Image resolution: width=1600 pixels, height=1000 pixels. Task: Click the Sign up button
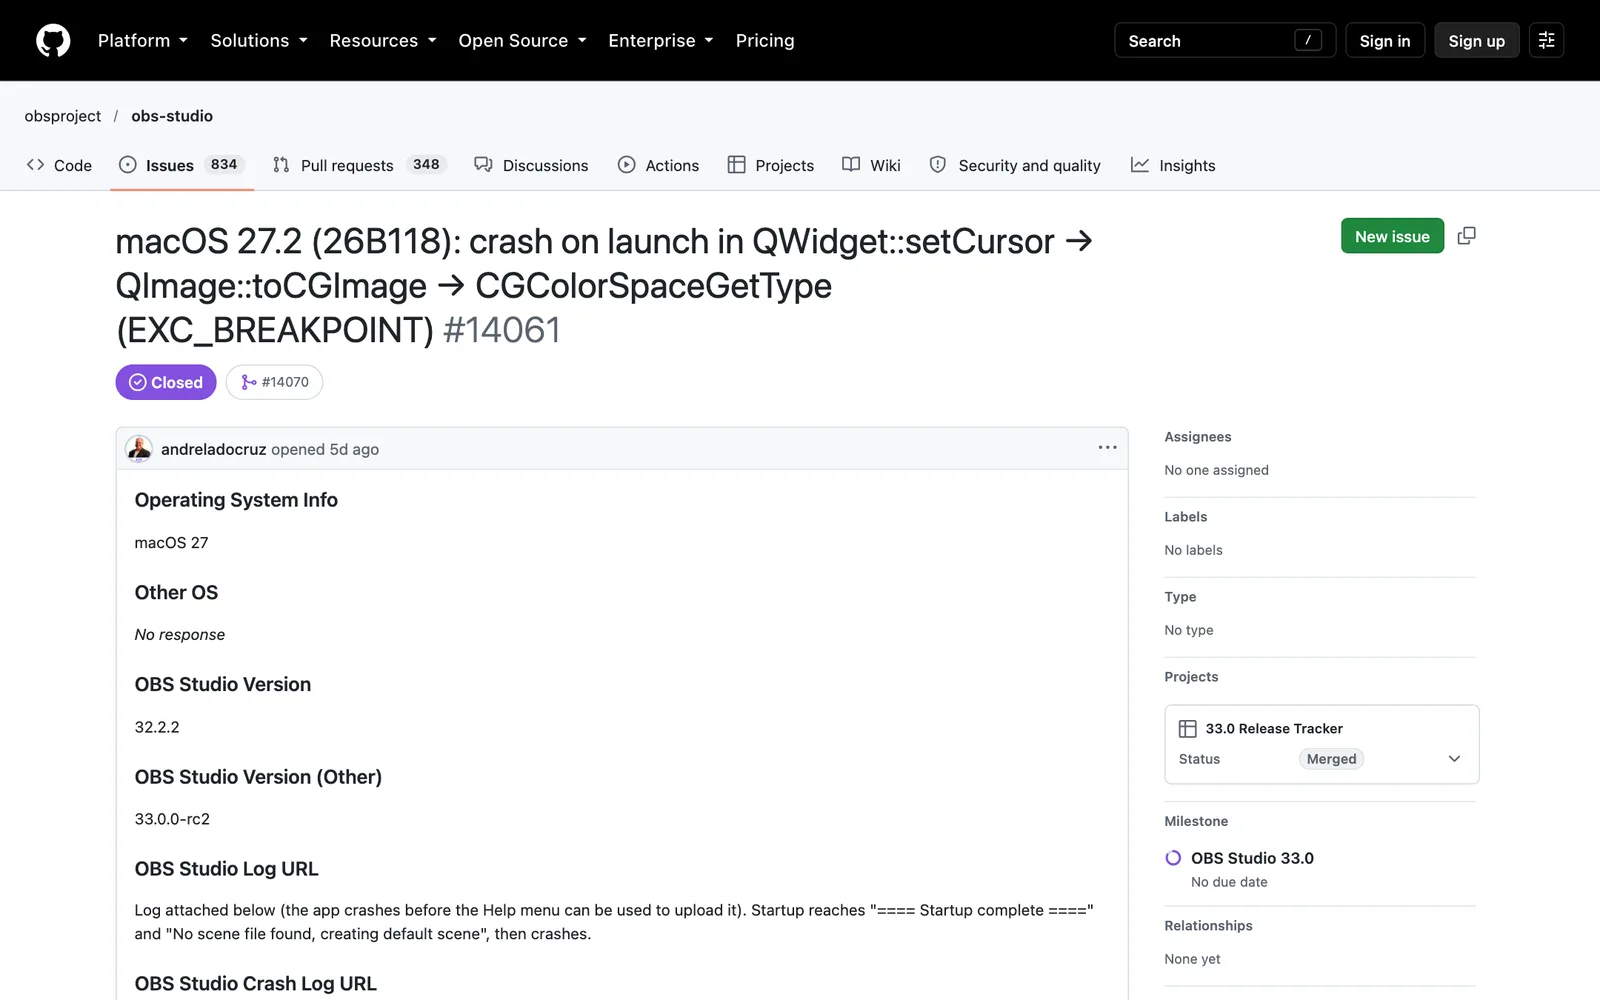1477,41
